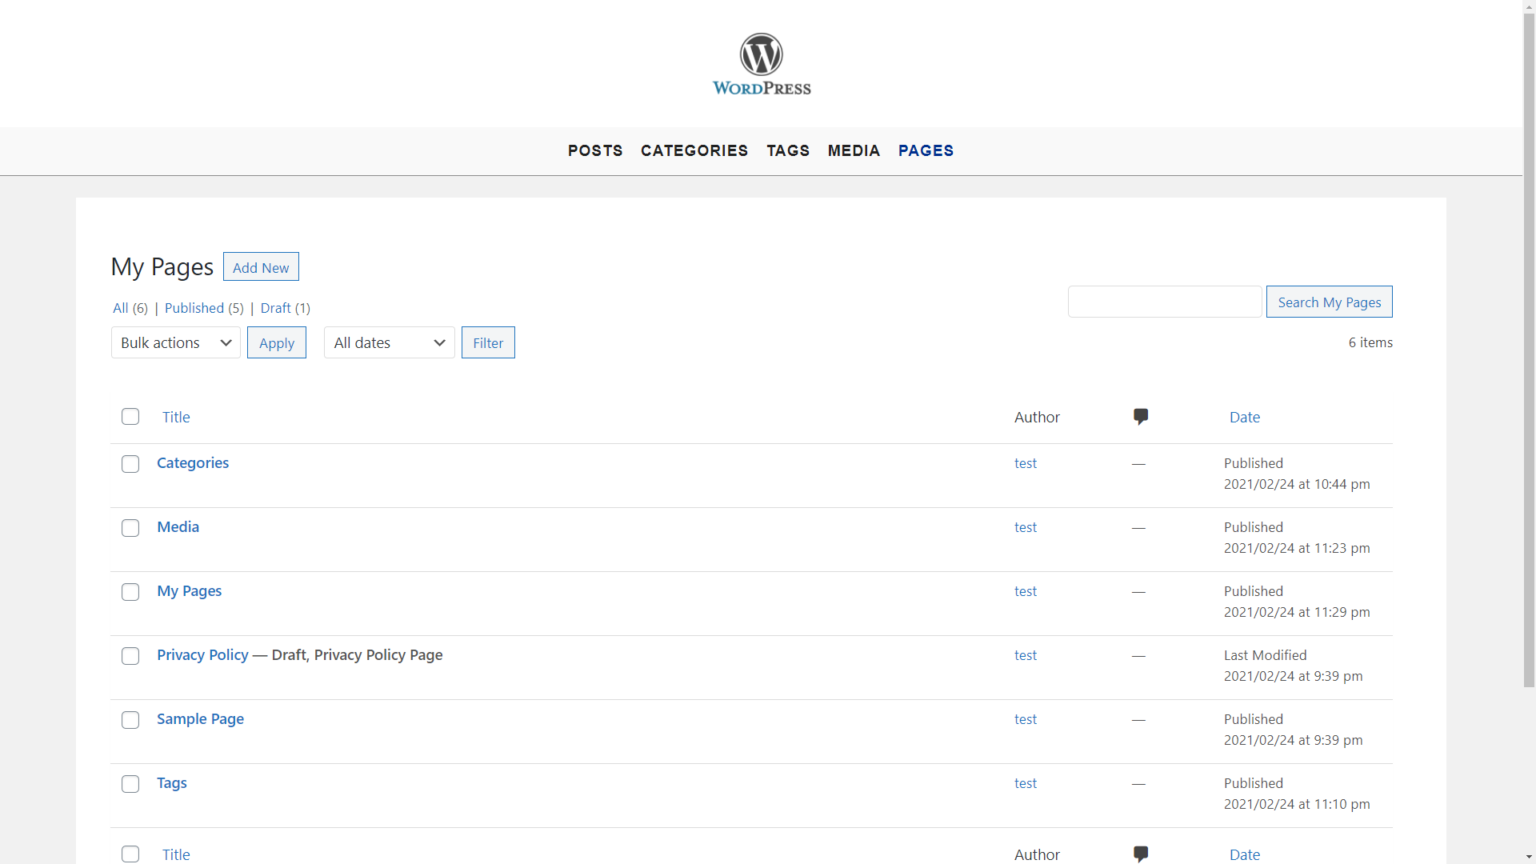Viewport: 1536px width, 864px height.
Task: Check the checkbox next to Tags page
Action: (x=130, y=783)
